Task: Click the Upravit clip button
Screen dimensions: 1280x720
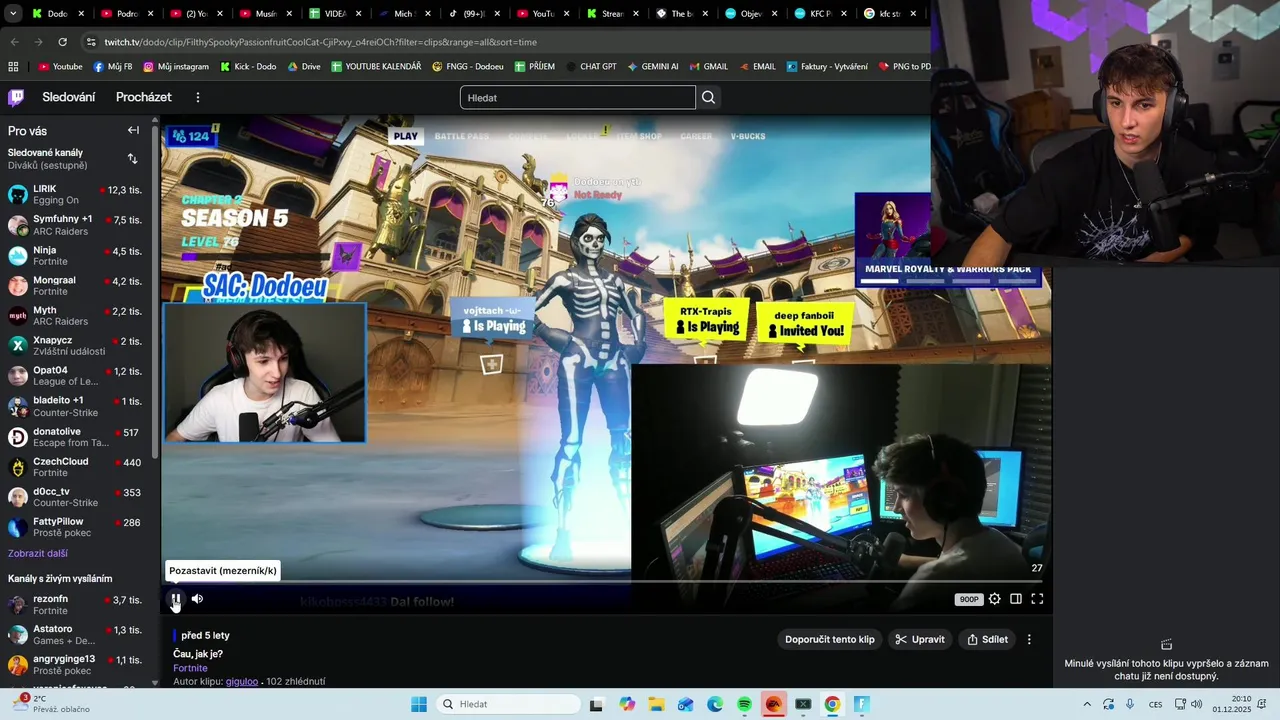Action: 919,639
